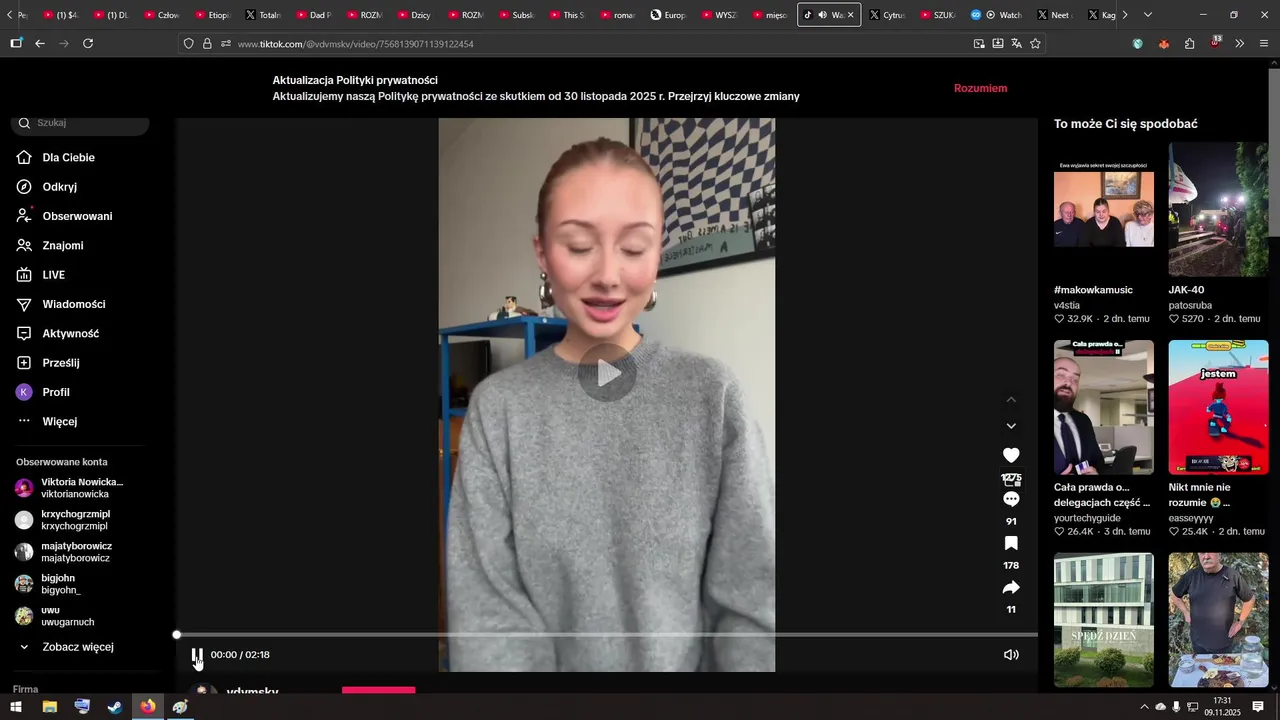Open author patosruba under JAK-40
The image size is (1280, 720).
point(1190,305)
